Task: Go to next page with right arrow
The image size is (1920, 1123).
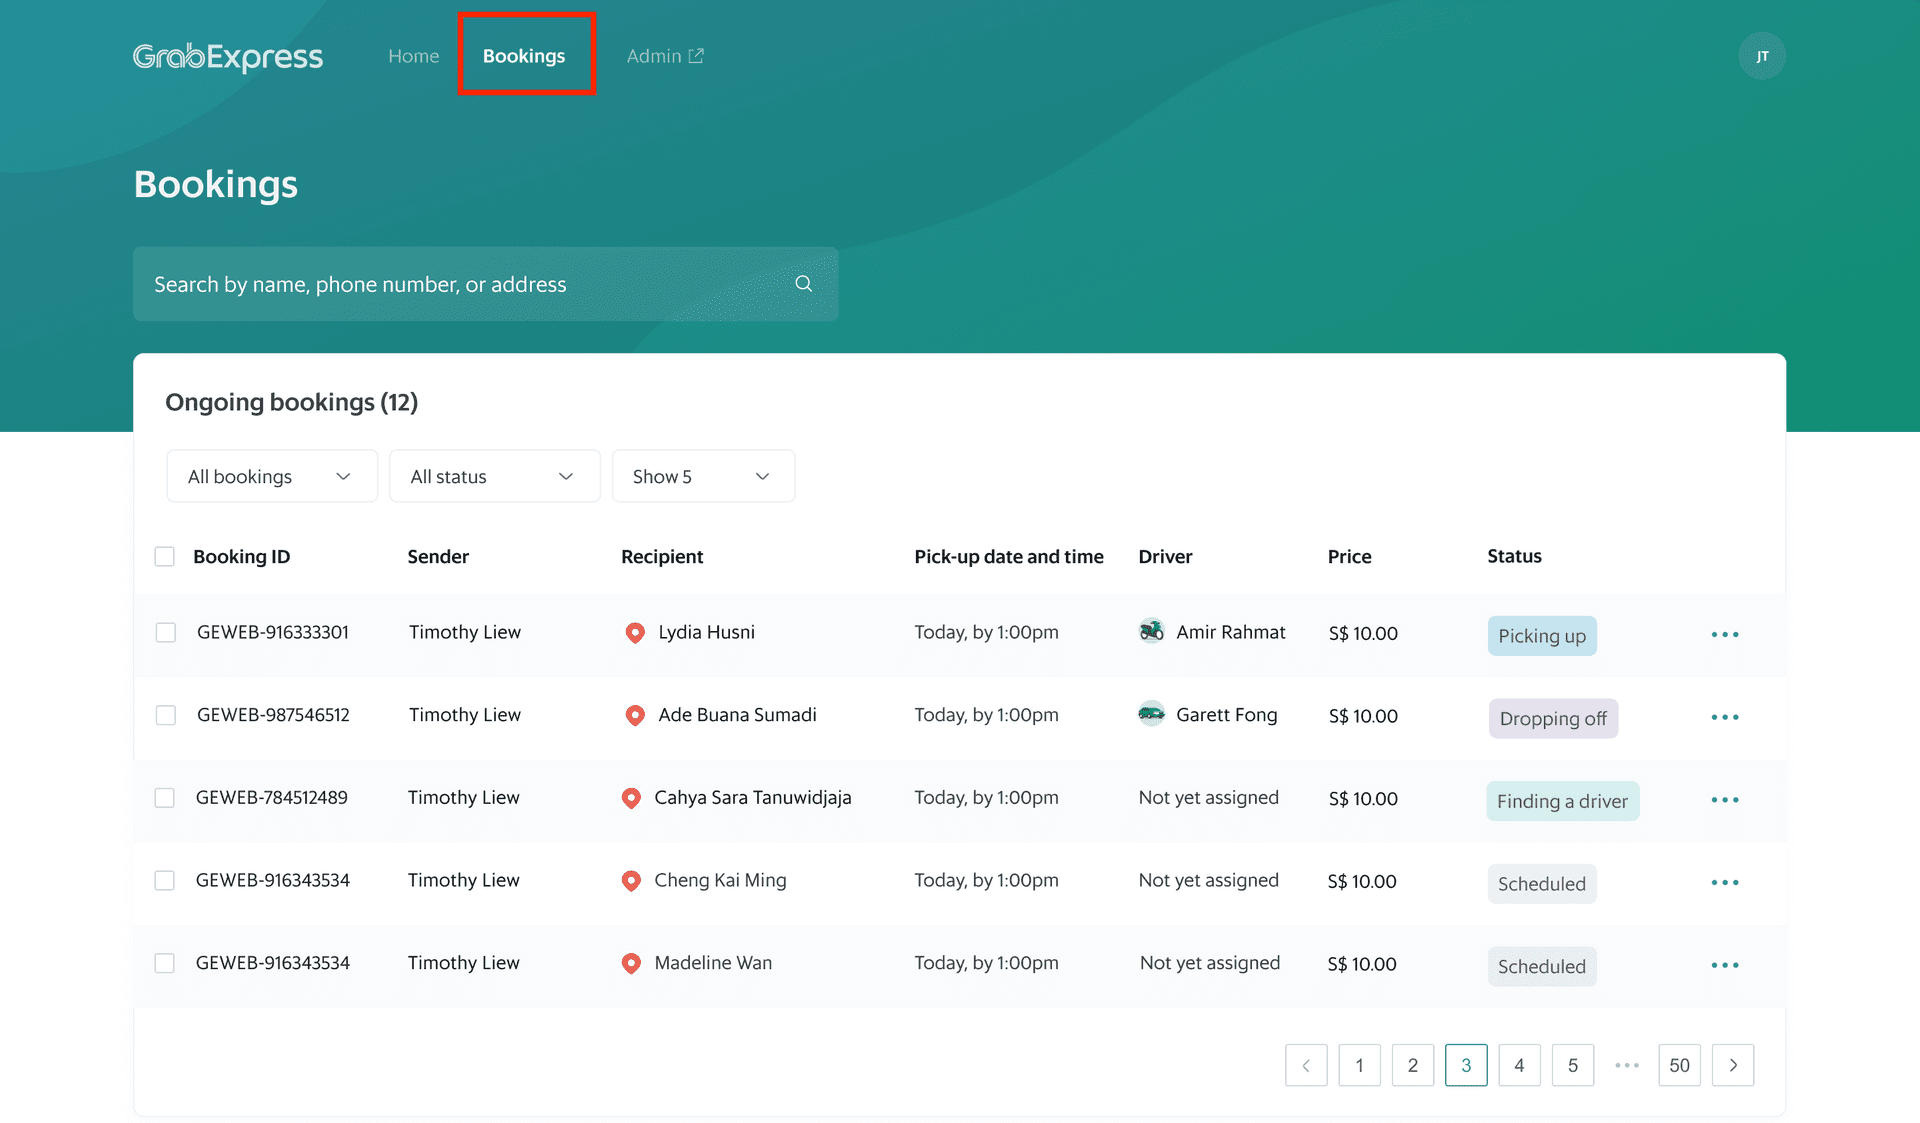Action: tap(1733, 1066)
